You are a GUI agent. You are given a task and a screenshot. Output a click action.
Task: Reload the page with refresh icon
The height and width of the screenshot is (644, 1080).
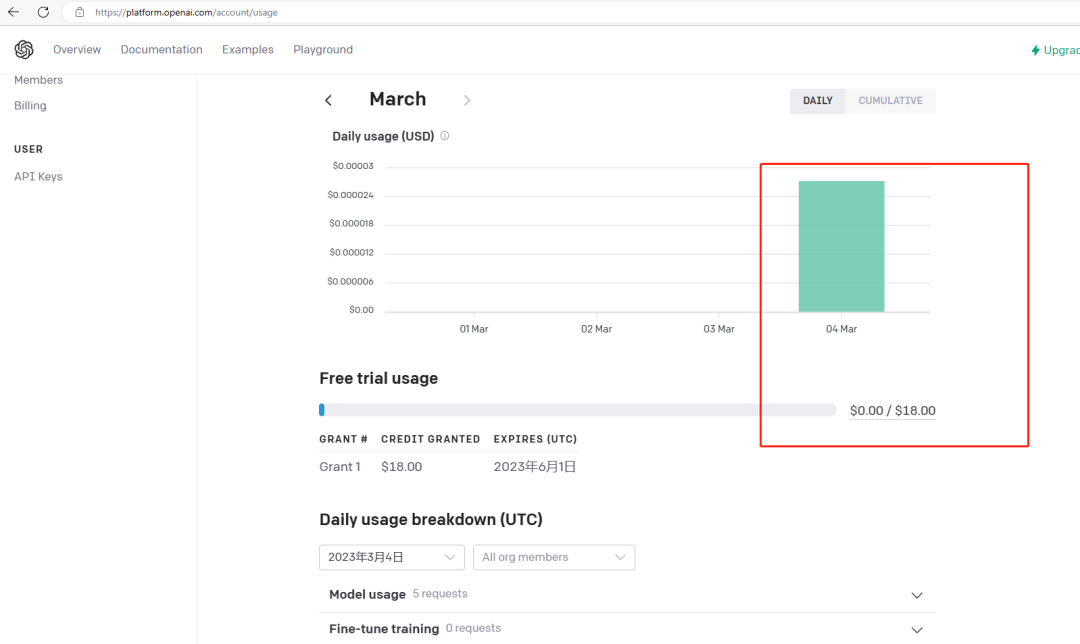click(43, 12)
